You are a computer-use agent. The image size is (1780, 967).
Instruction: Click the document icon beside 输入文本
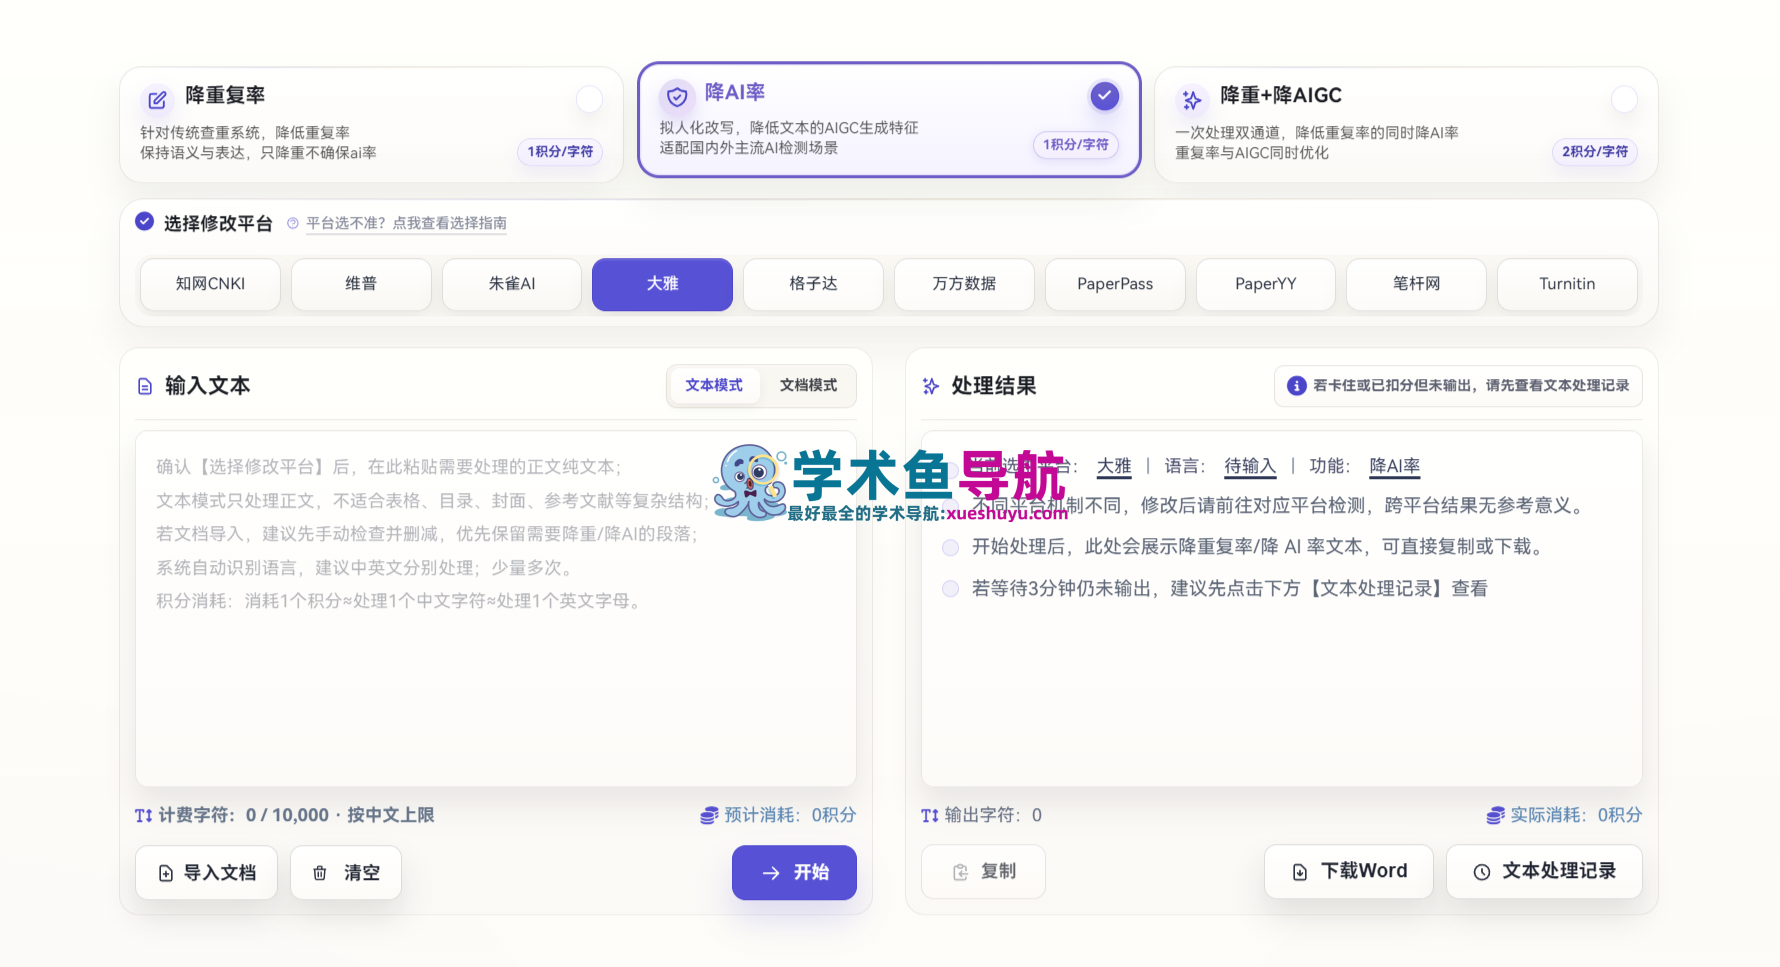pos(145,386)
